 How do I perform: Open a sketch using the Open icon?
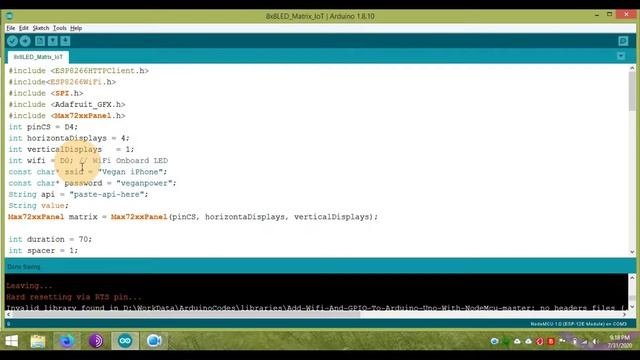[53, 41]
